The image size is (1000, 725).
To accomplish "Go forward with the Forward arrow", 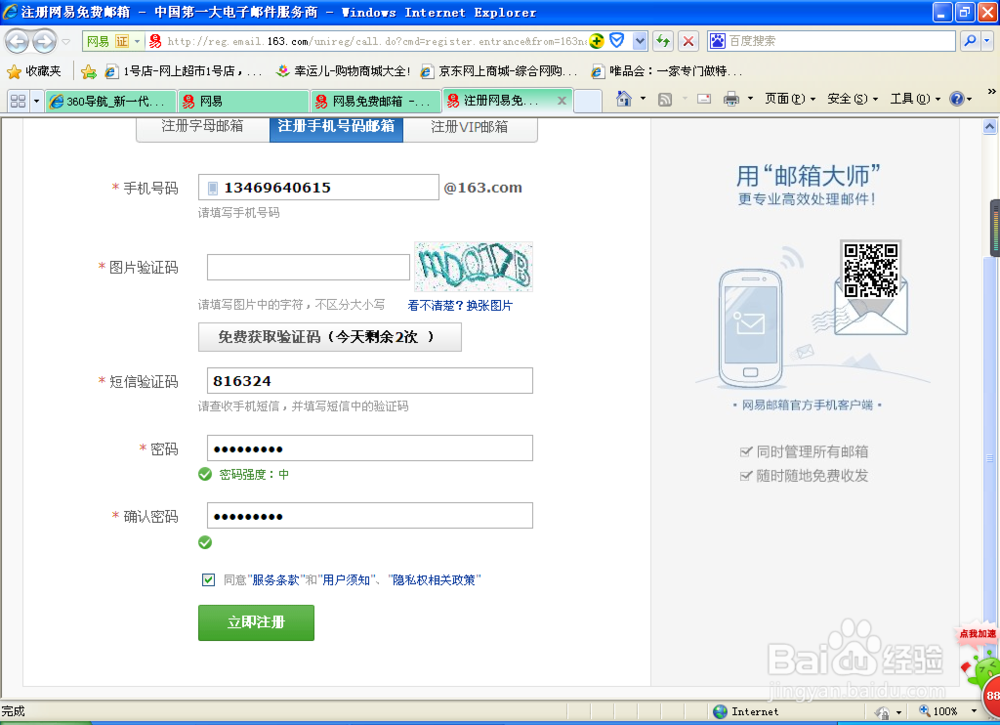I will 44,41.
